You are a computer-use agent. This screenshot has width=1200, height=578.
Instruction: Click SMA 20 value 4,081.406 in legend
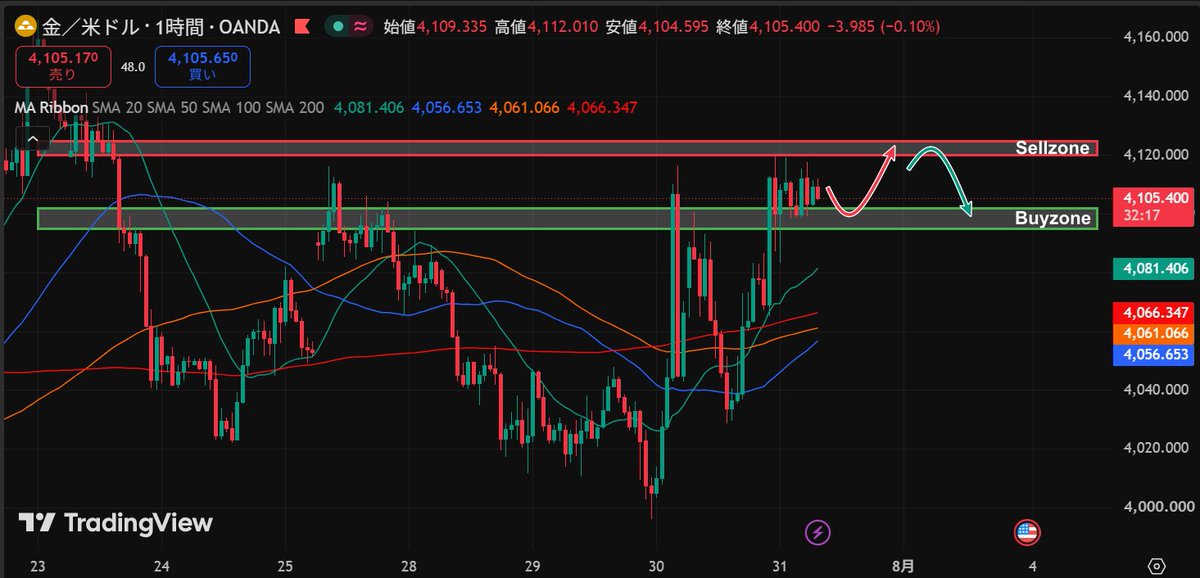(369, 107)
